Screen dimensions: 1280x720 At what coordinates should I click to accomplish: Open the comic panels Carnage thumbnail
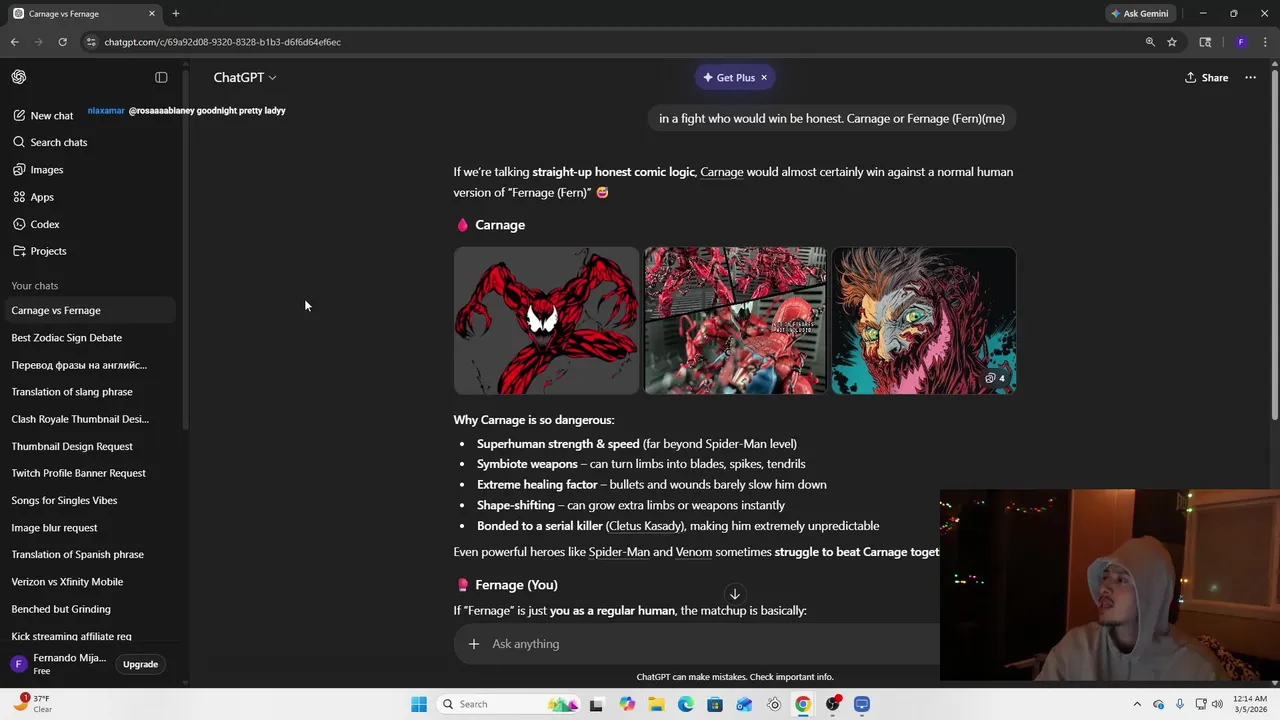coord(735,321)
